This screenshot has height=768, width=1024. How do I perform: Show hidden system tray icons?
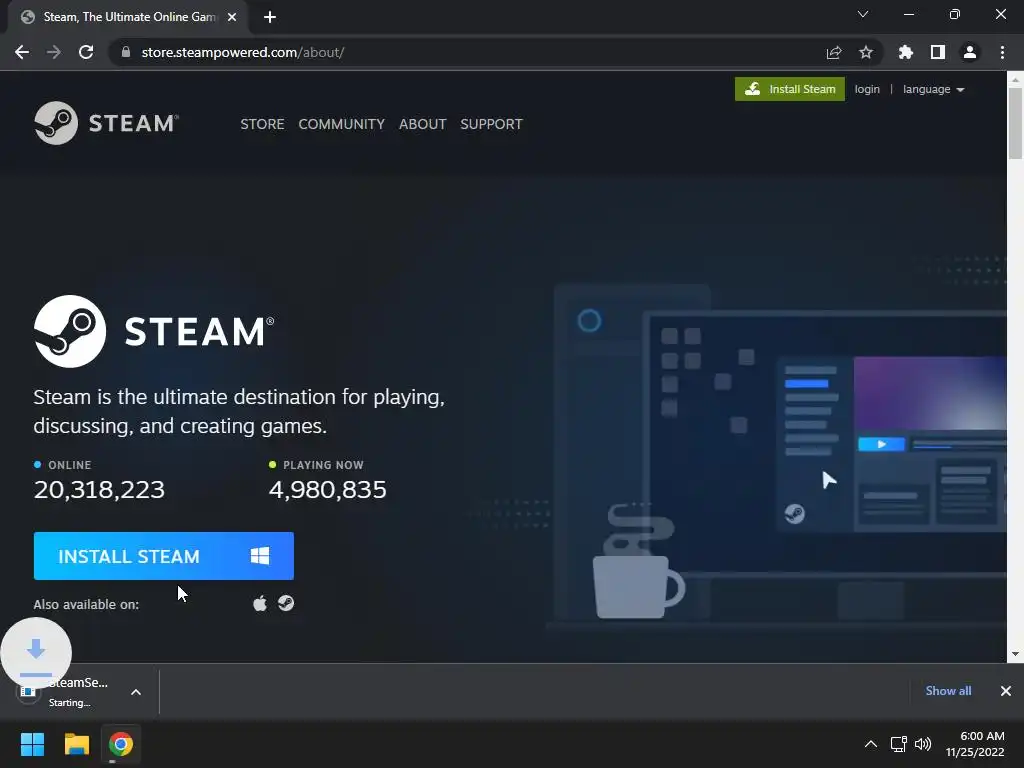pyautogui.click(x=871, y=744)
